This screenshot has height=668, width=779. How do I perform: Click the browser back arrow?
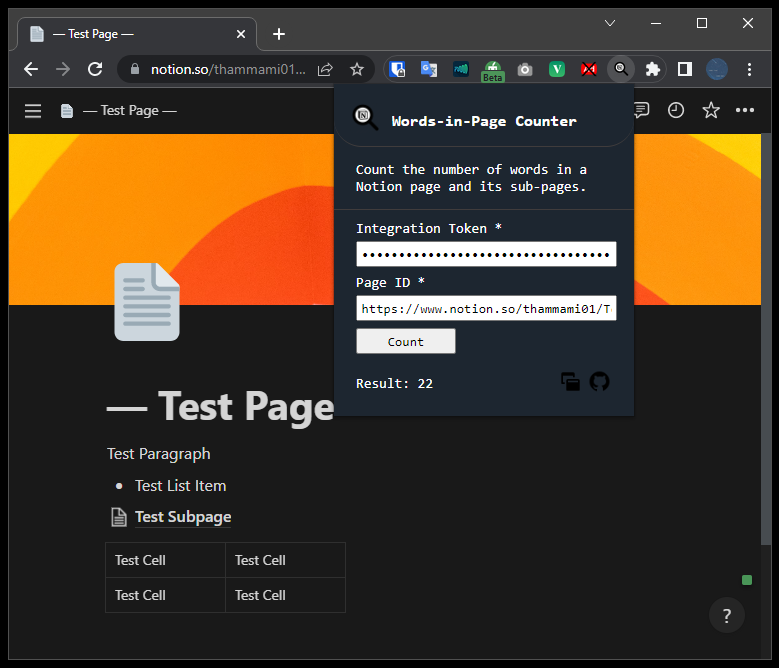[x=31, y=69]
